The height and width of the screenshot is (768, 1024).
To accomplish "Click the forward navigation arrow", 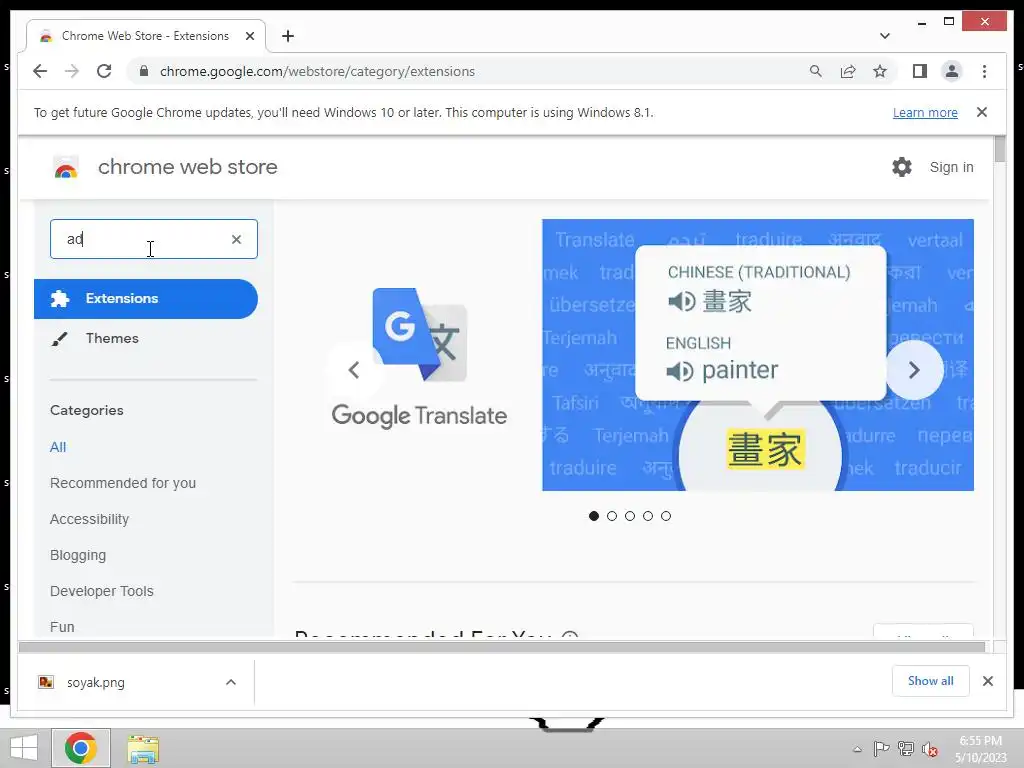I will [72, 71].
